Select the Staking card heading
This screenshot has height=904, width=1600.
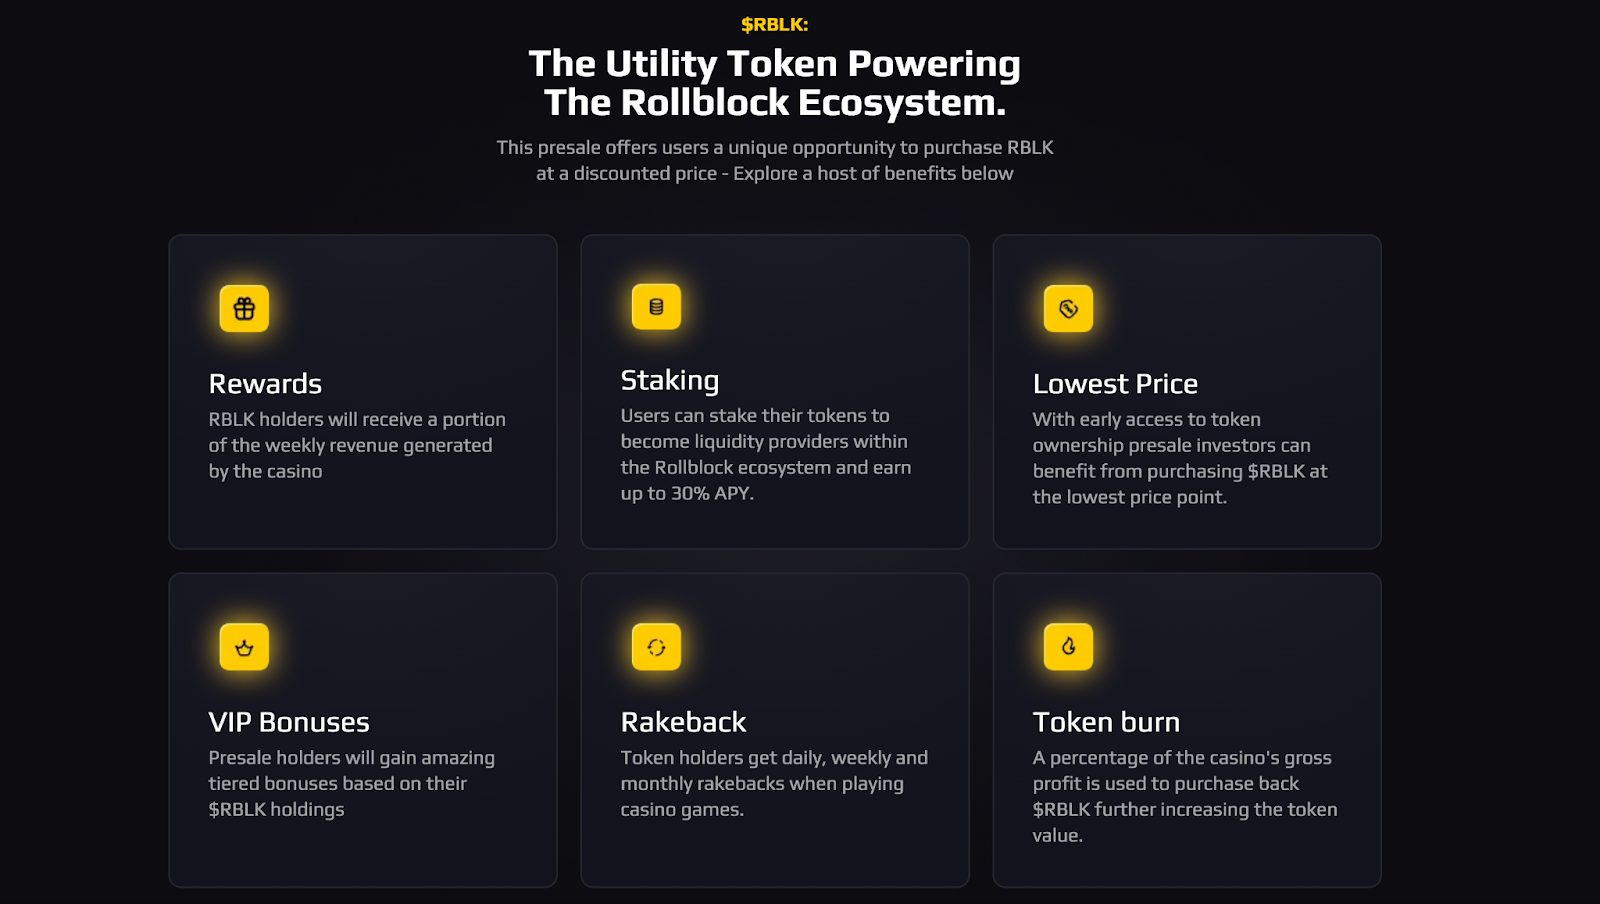point(669,380)
